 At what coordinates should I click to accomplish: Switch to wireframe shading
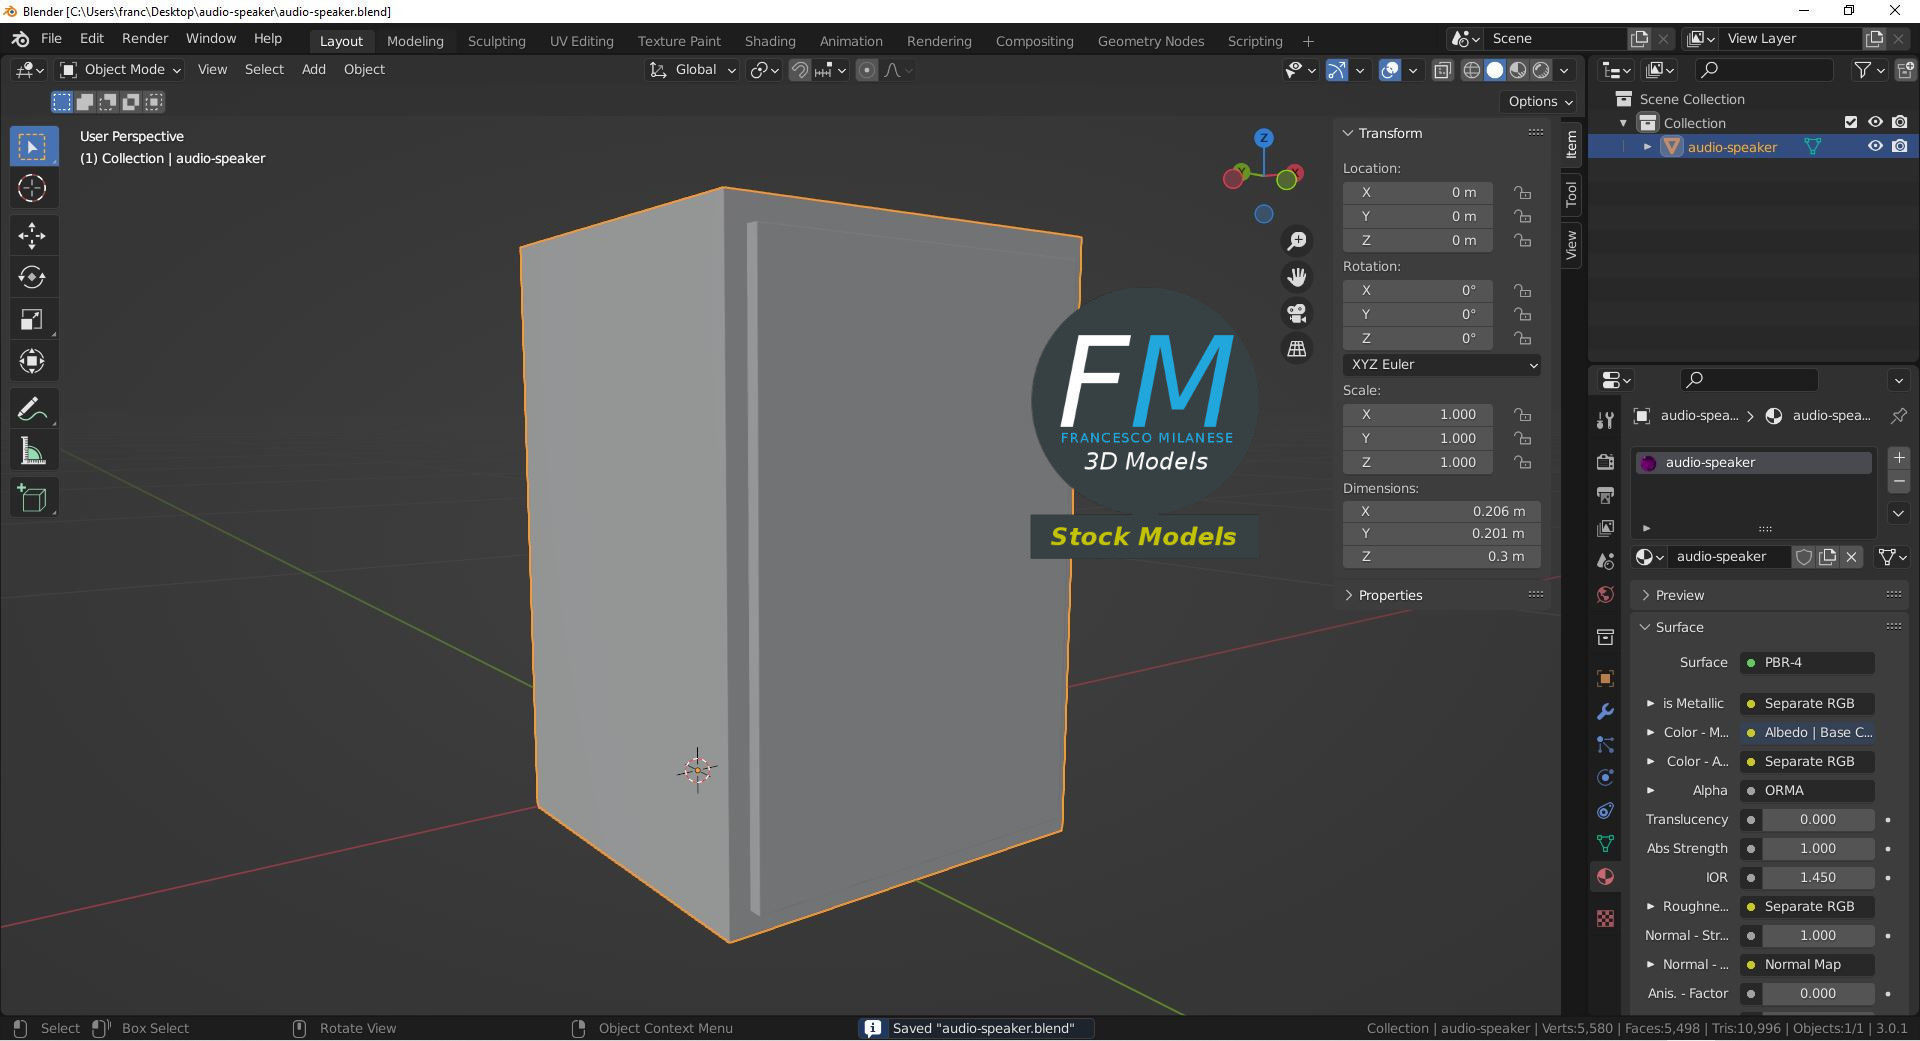click(x=1472, y=70)
